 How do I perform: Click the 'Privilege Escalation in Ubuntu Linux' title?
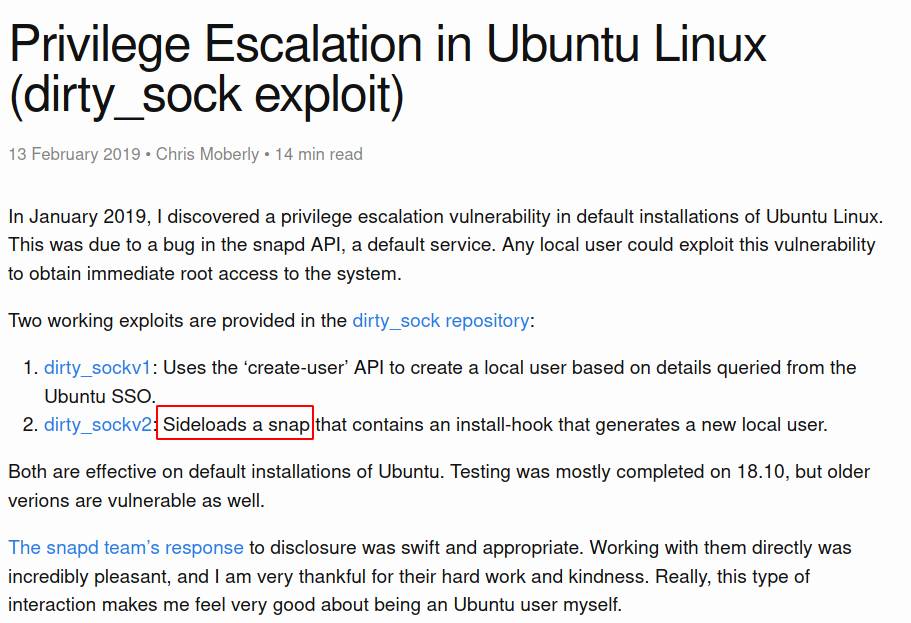388,44
